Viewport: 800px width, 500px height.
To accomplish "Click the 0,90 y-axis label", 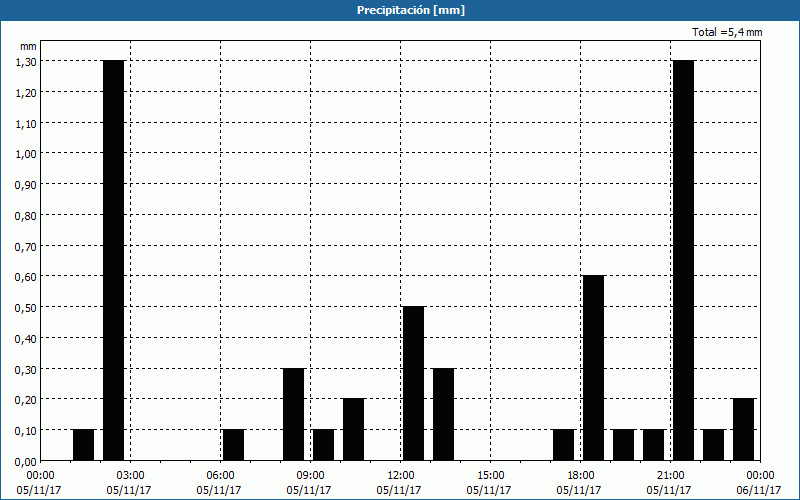I will tap(26, 185).
